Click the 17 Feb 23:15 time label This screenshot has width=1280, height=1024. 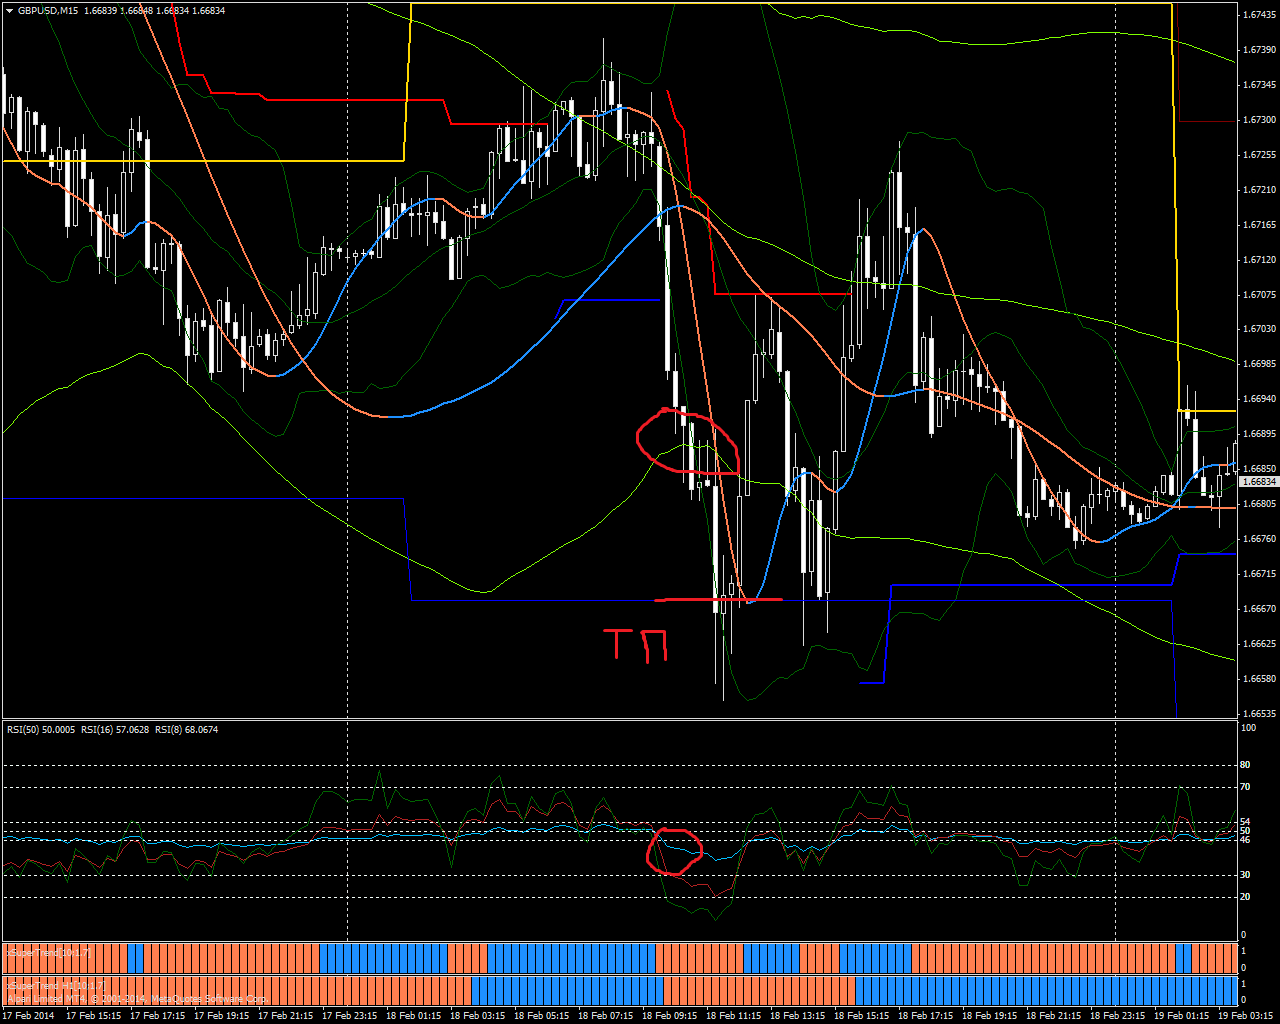(349, 1015)
